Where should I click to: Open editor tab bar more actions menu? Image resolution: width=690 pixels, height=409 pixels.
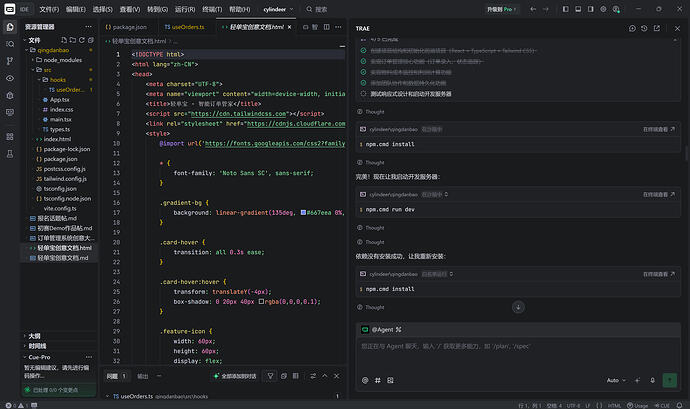[x=338, y=27]
